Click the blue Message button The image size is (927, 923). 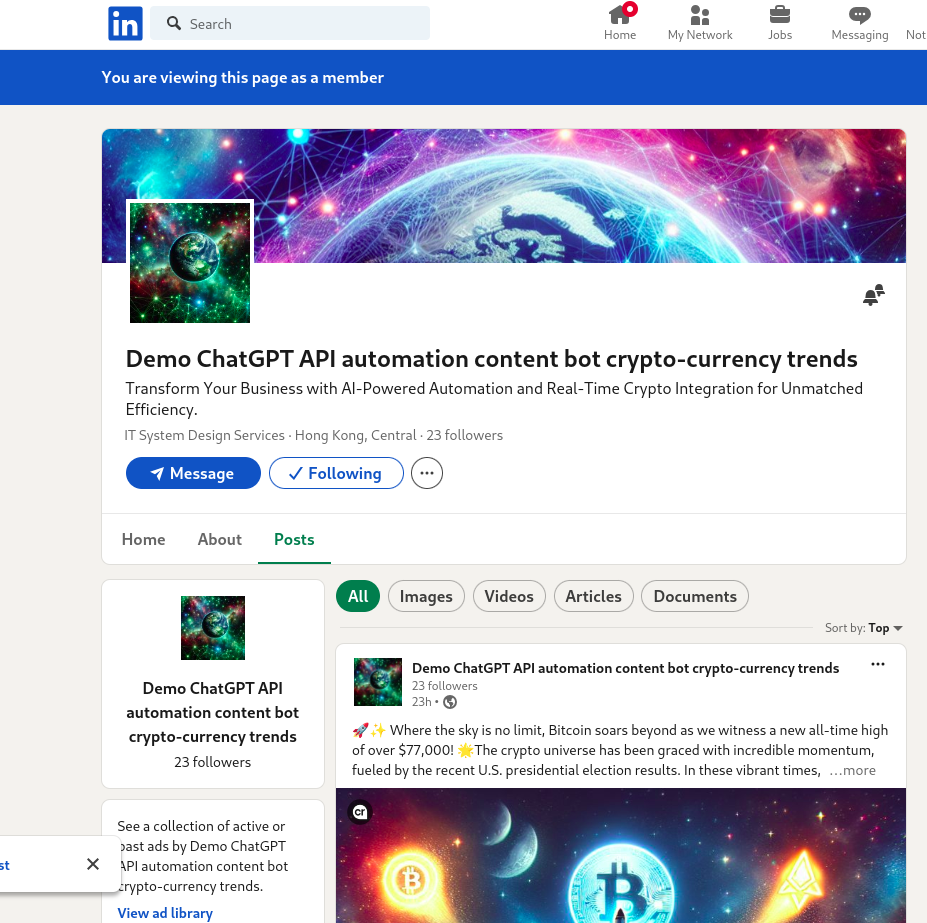pyautogui.click(x=193, y=473)
